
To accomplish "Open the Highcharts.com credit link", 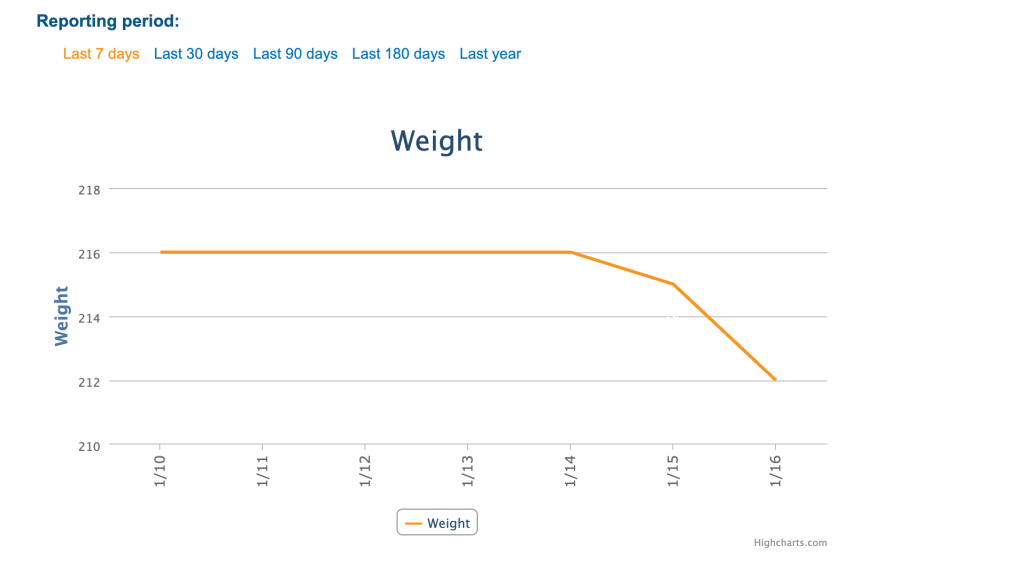I will (790, 543).
